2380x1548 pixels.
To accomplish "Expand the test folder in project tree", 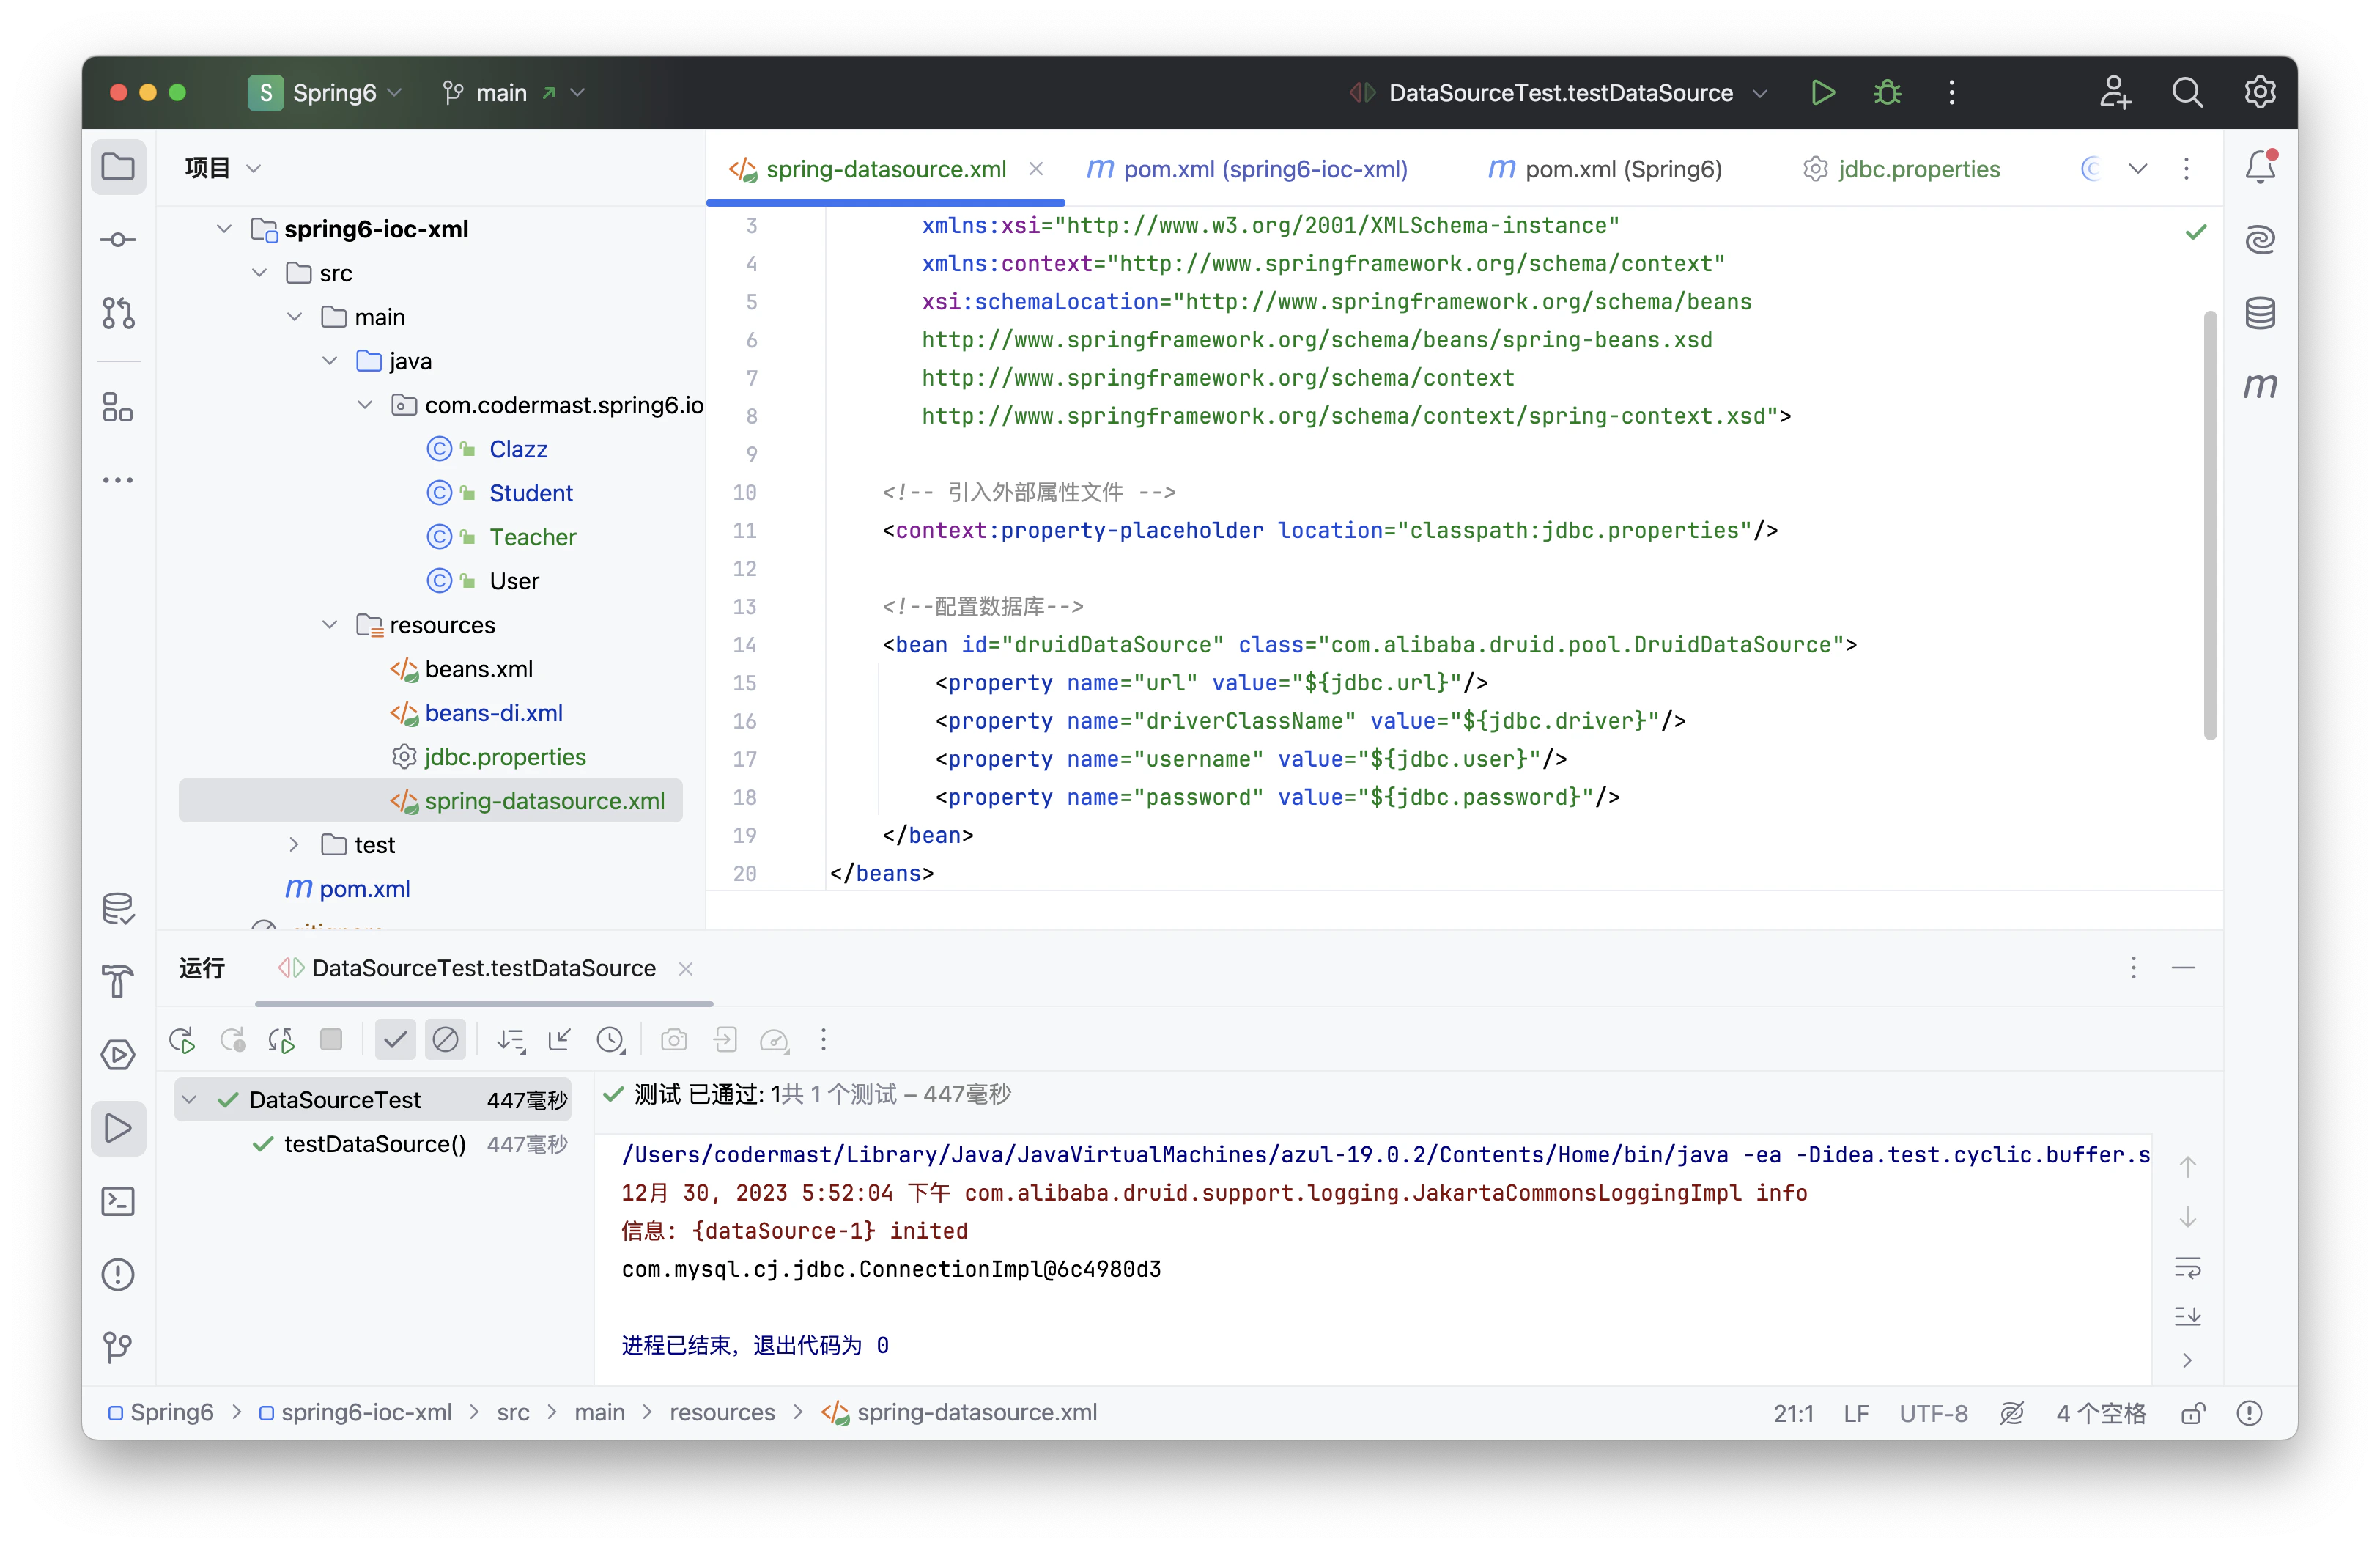I will coord(294,845).
